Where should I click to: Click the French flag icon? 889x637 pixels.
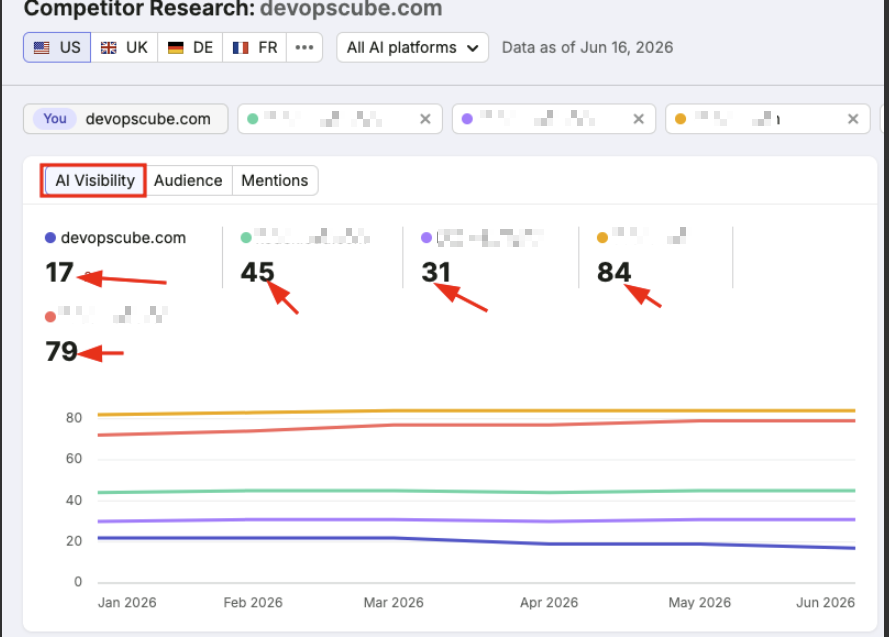pos(240,48)
